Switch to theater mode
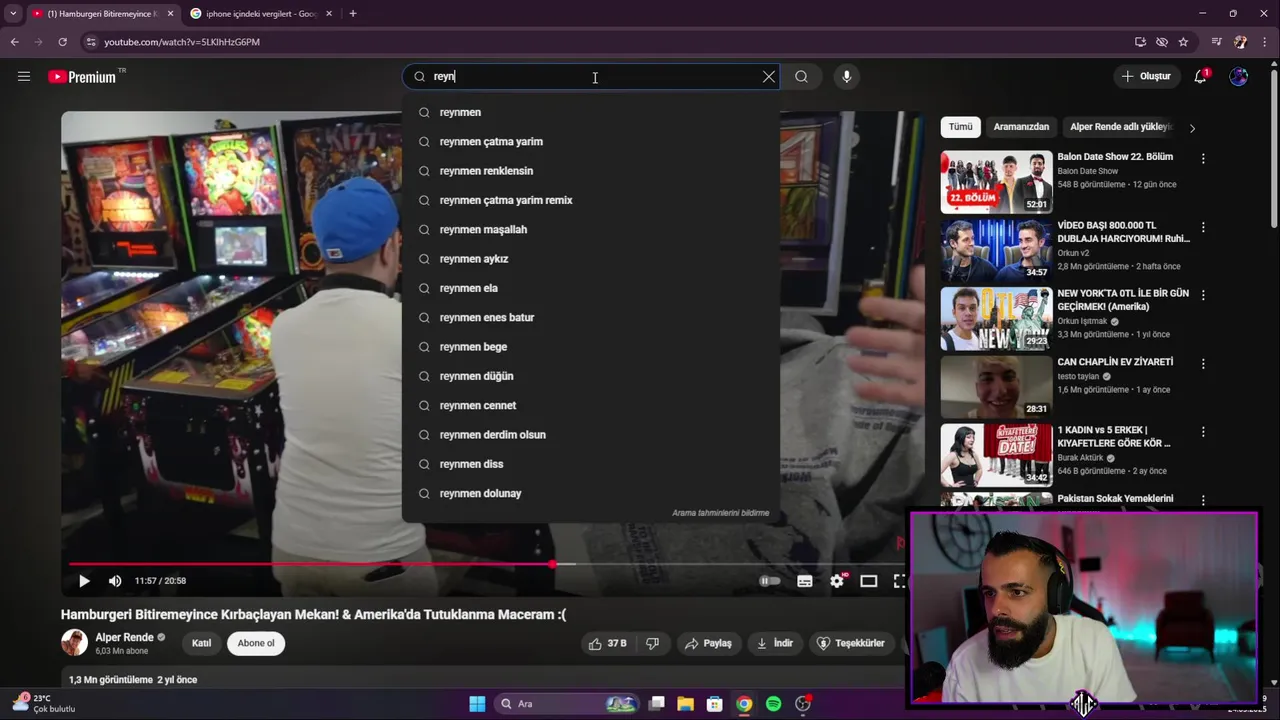The image size is (1280, 720). tap(869, 581)
